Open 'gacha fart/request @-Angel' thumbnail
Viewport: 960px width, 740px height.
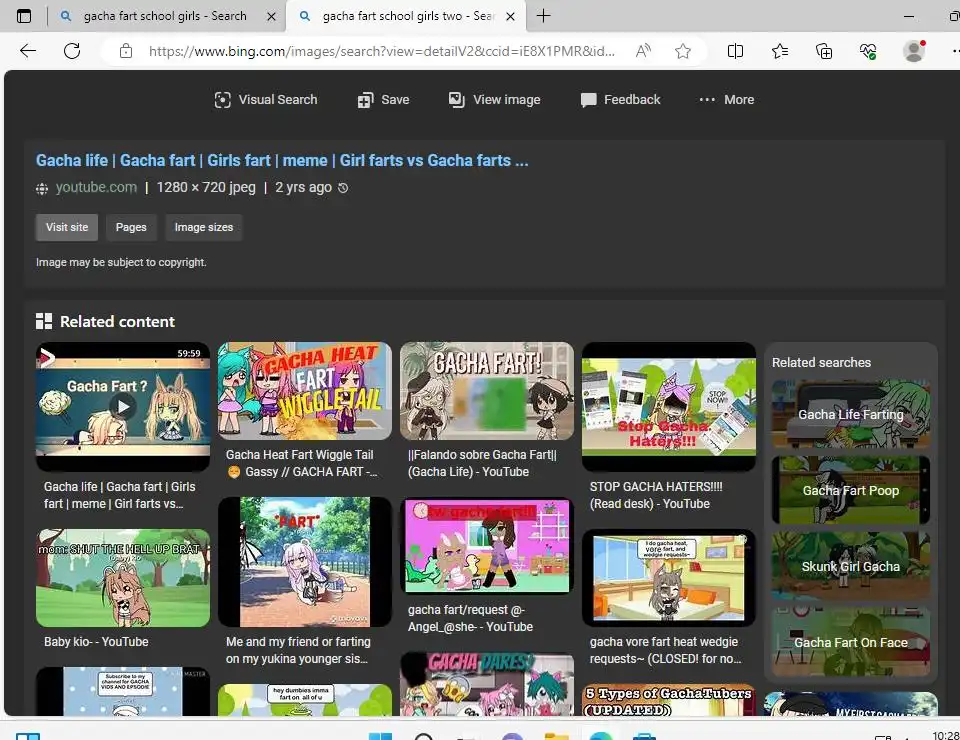point(487,545)
